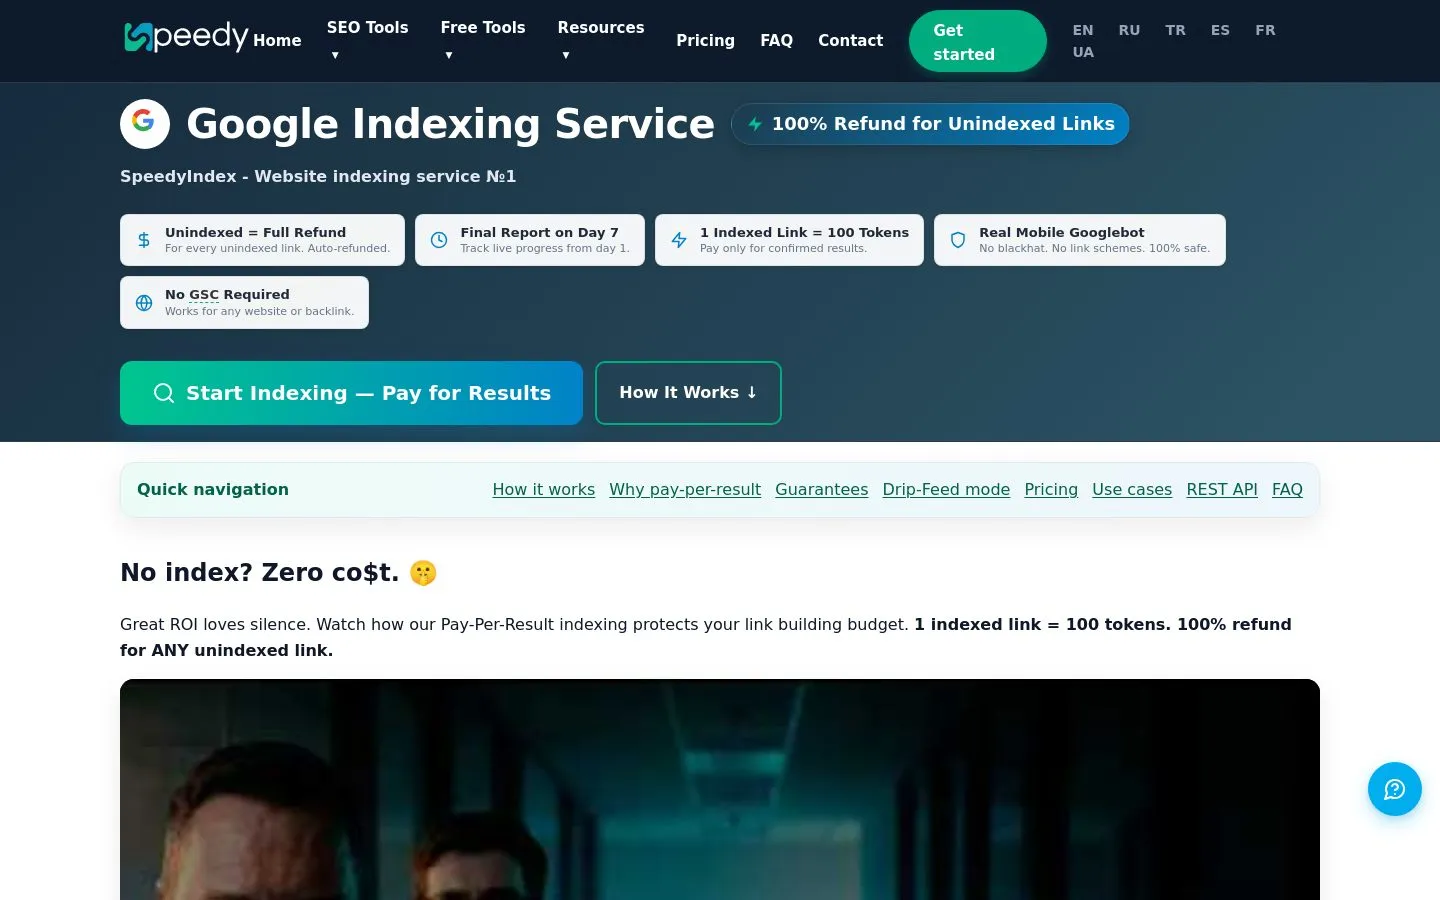Expand the SEO Tools dropdown arrow
Viewport: 1440px width, 900px height.
pos(335,55)
